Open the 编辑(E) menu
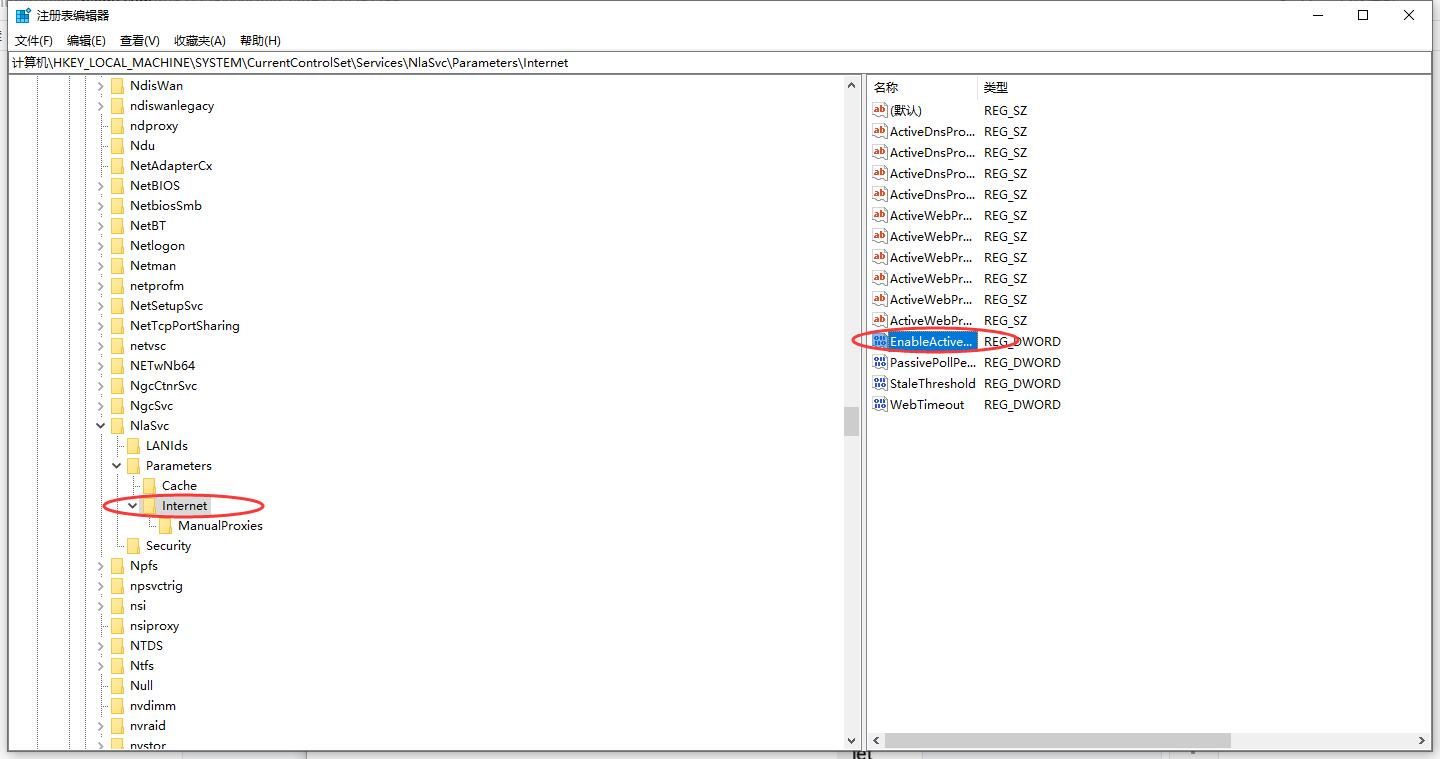 [86, 41]
